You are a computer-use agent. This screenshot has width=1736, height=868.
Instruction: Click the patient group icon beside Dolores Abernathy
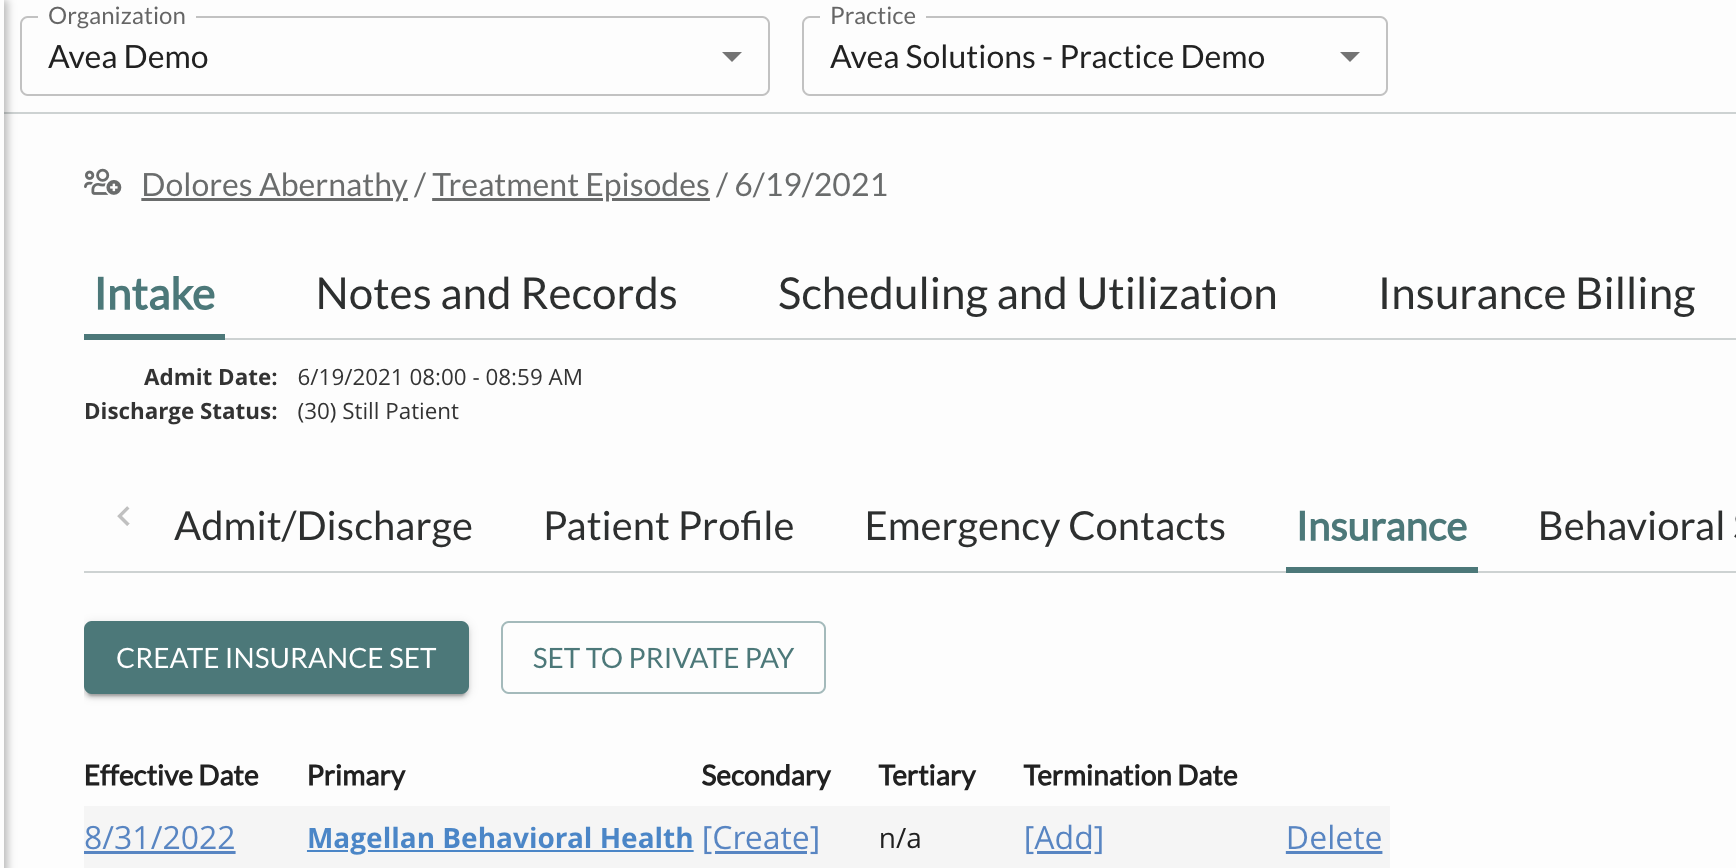(102, 183)
